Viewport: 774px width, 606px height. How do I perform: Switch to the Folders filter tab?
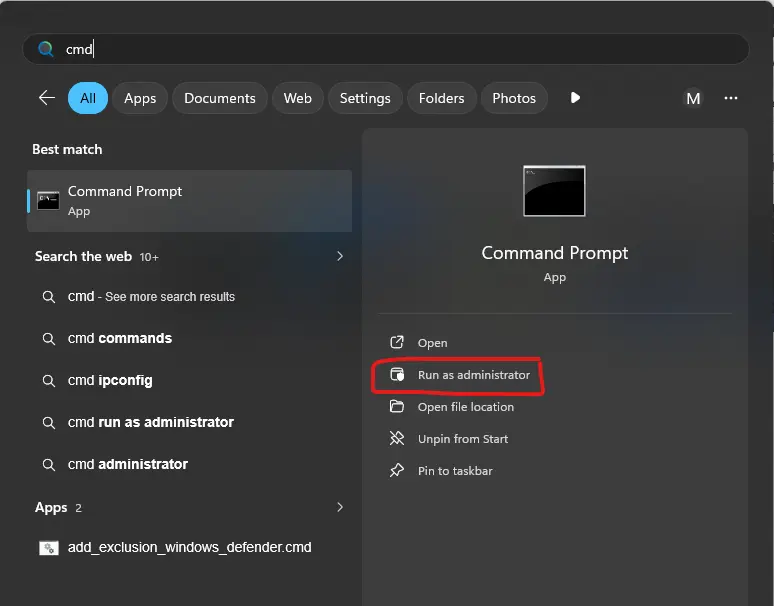pos(442,98)
